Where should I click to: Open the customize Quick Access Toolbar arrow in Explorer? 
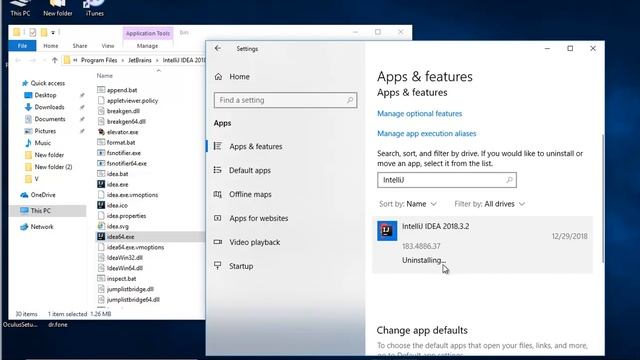coord(53,32)
